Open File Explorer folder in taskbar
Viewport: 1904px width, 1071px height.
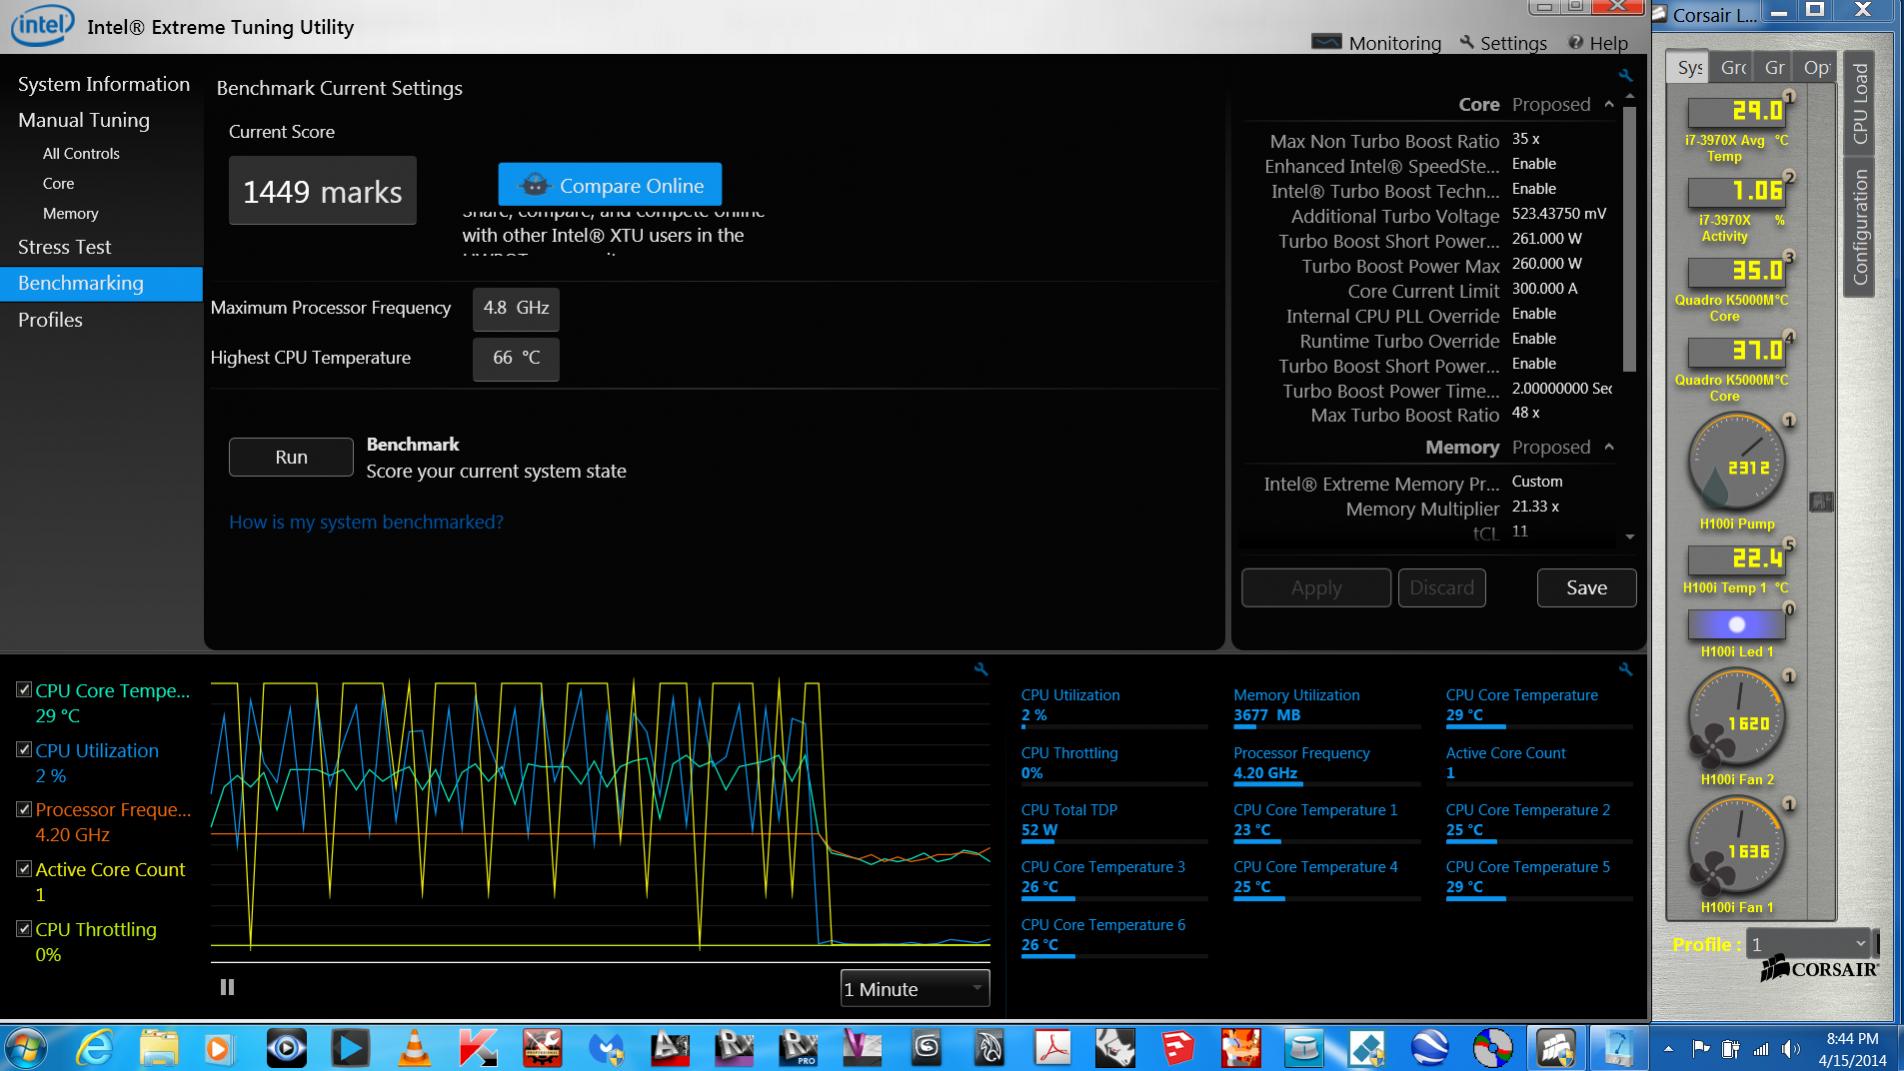pos(158,1048)
